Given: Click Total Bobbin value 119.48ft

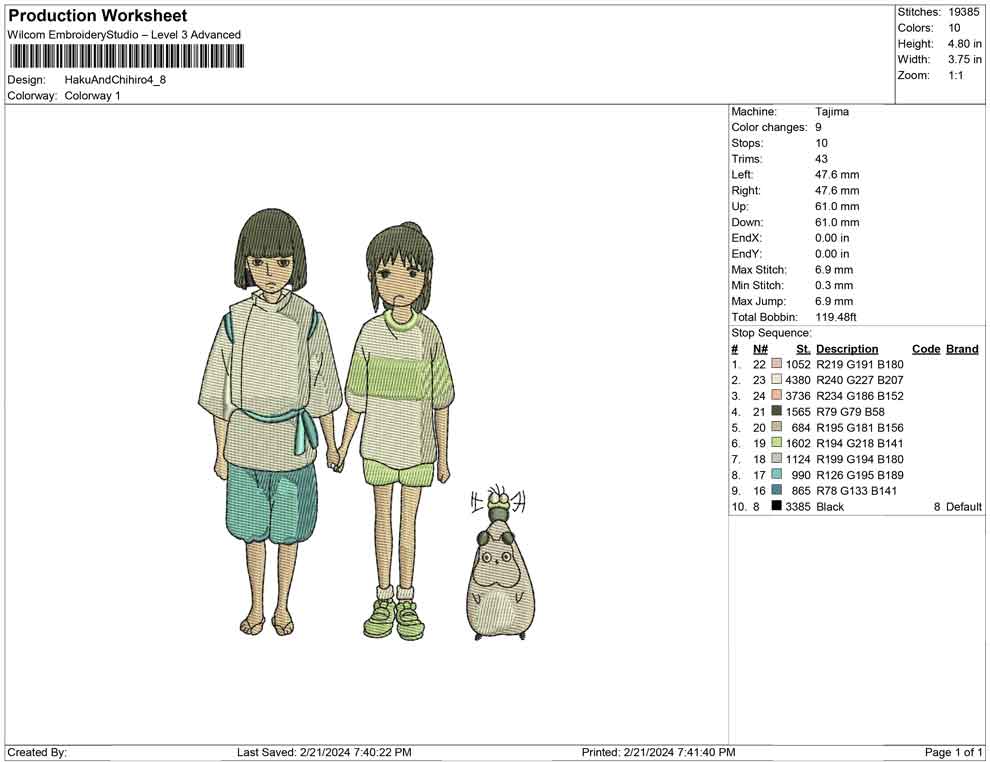Looking at the screenshot, I should [x=835, y=316].
